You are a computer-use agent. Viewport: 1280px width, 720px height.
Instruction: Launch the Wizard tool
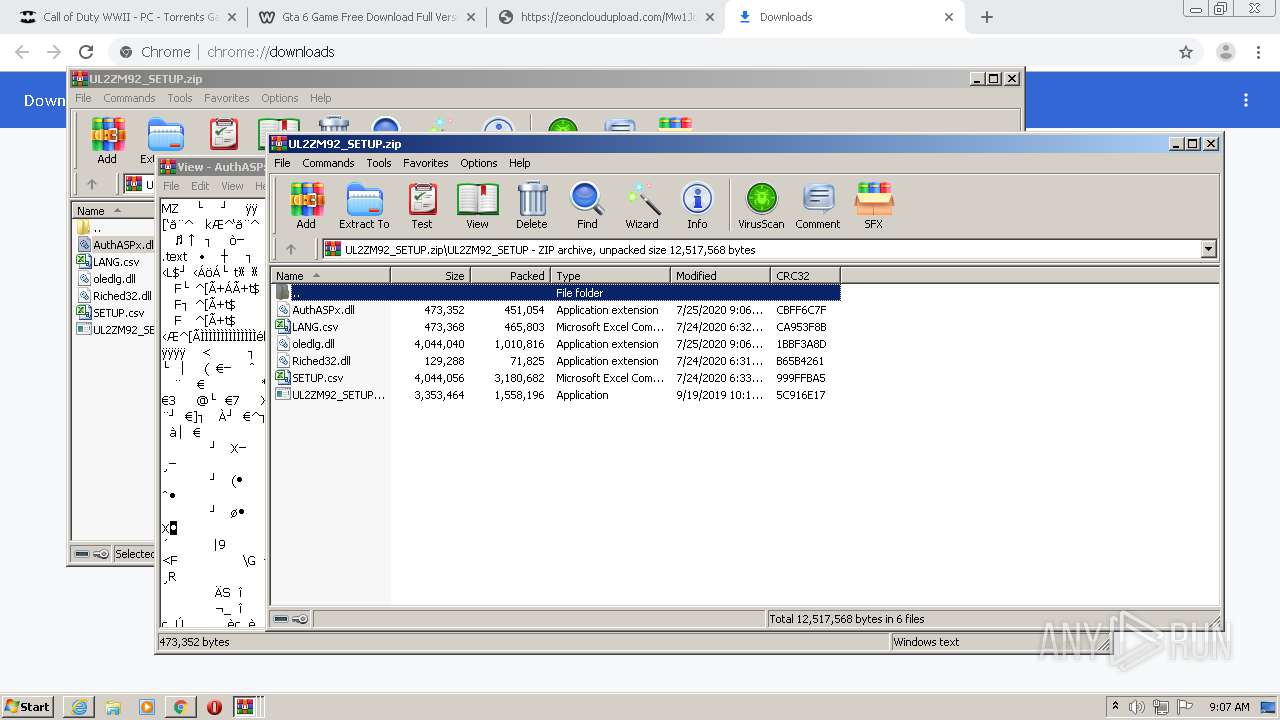(642, 205)
